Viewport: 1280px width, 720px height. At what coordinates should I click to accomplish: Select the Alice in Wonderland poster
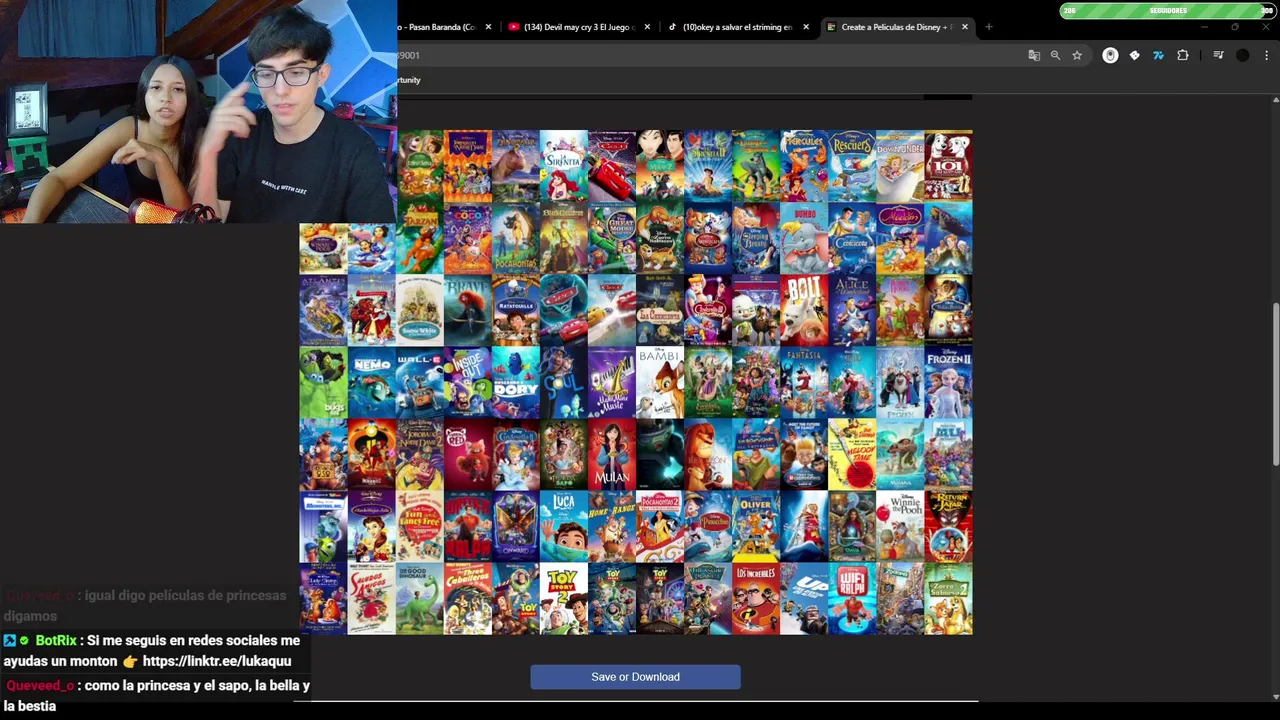point(852,310)
